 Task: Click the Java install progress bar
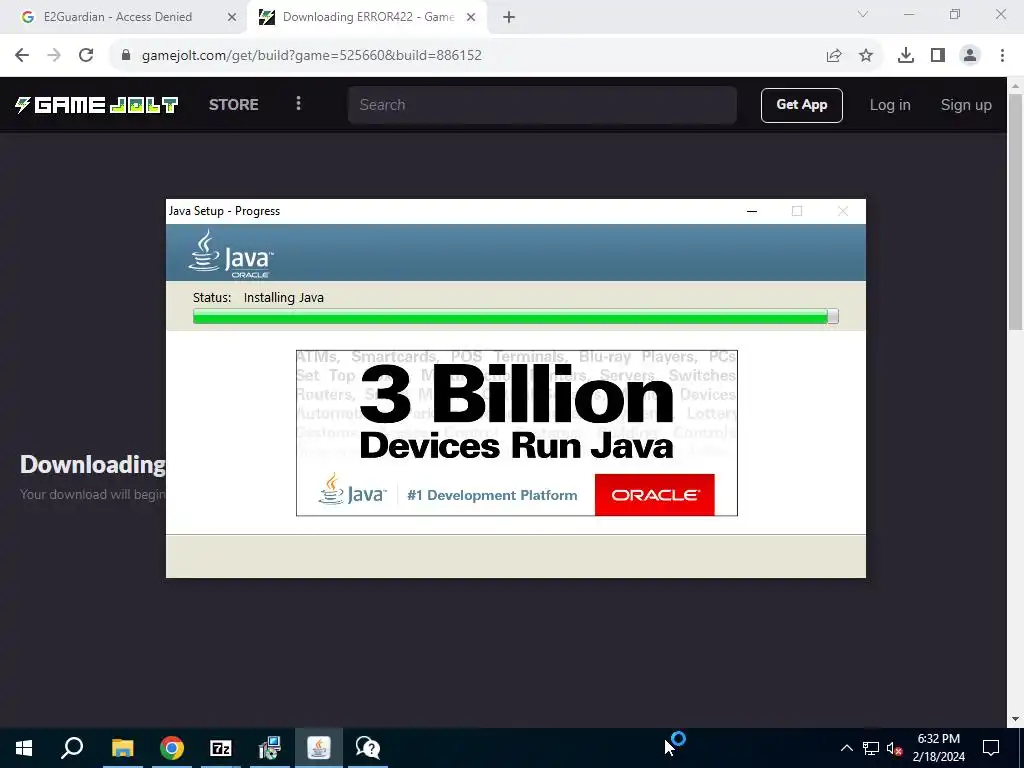pyautogui.click(x=516, y=317)
